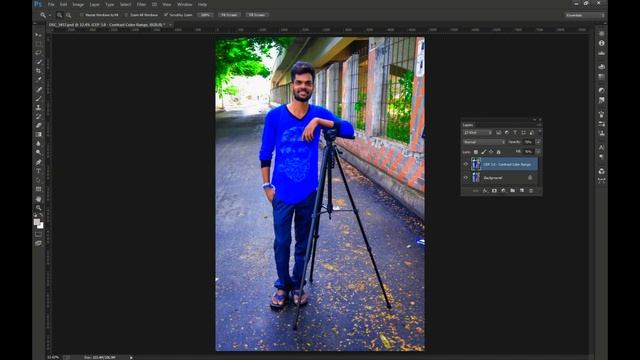640x360 pixels.
Task: Open the Window menu
Action: [184, 4]
